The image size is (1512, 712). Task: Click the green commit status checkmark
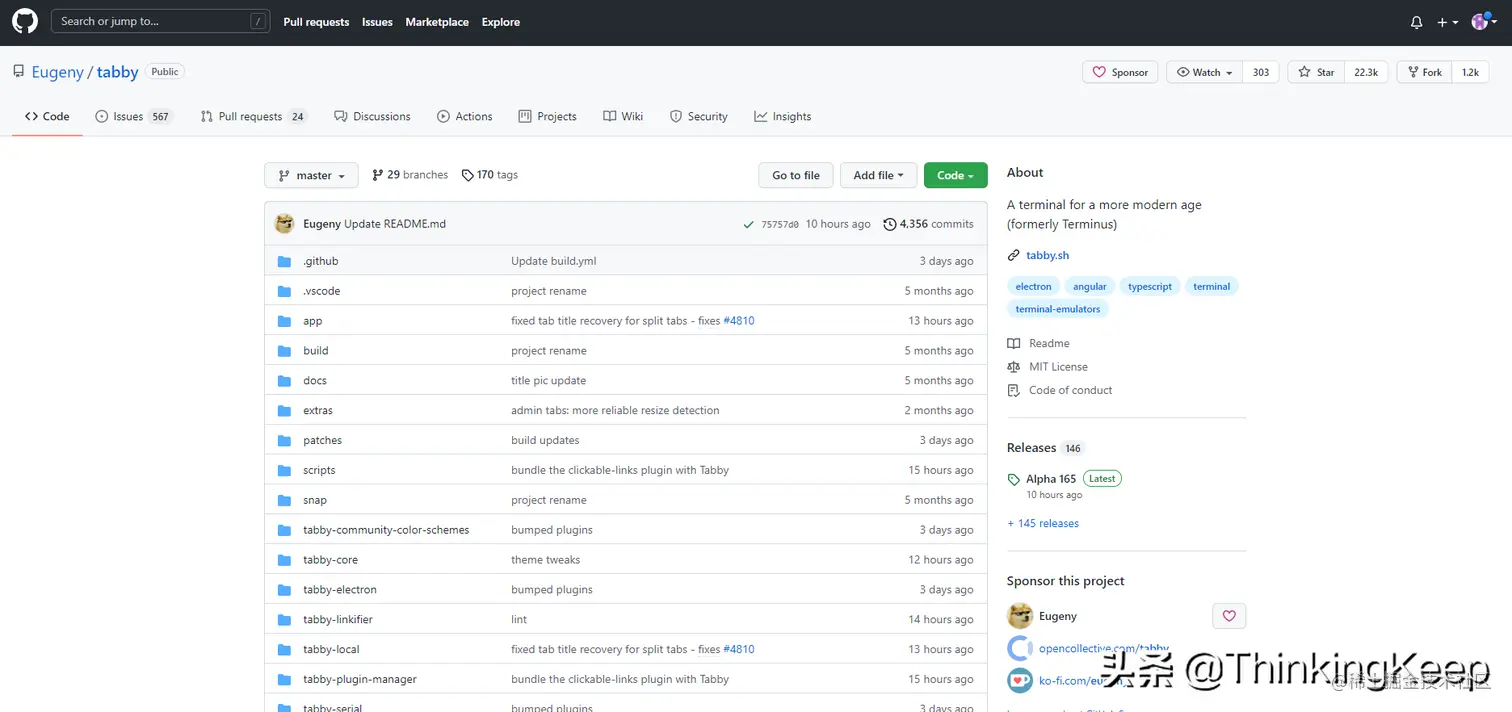click(748, 225)
